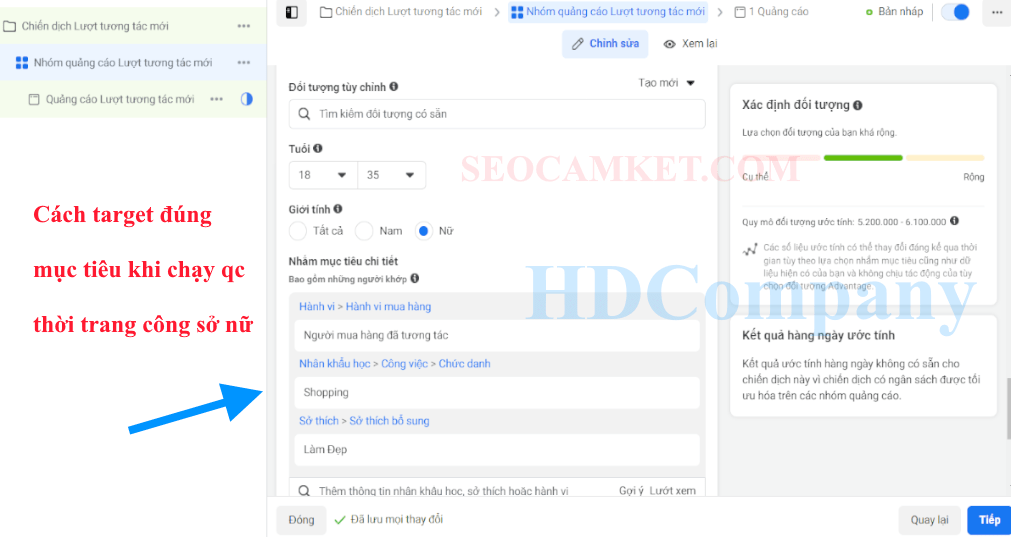Click Sở thích bổ sung category link
Image resolution: width=1011 pixels, height=537 pixels.
(389, 421)
